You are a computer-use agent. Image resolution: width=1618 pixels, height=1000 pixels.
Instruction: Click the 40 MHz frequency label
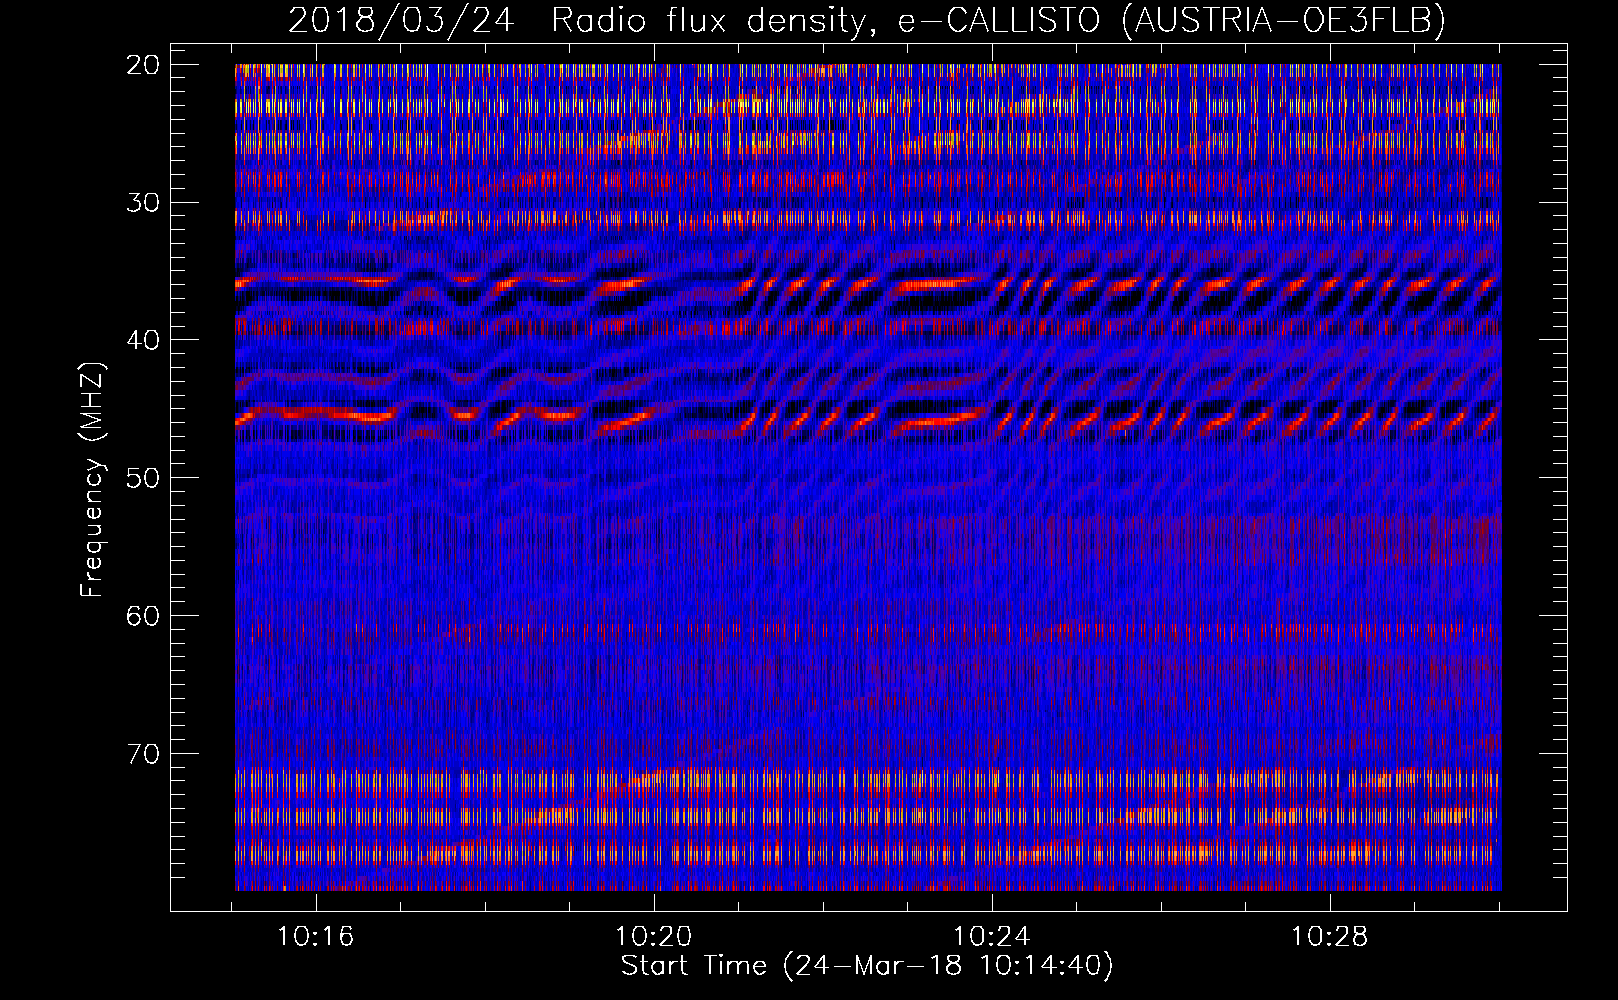pos(143,340)
